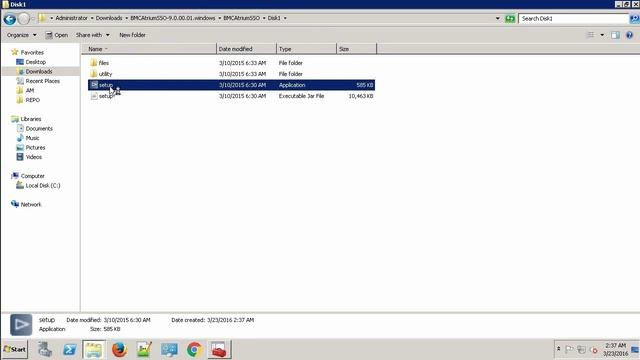This screenshot has width=640, height=360.
Task: Open the Organize menu
Action: [21, 35]
